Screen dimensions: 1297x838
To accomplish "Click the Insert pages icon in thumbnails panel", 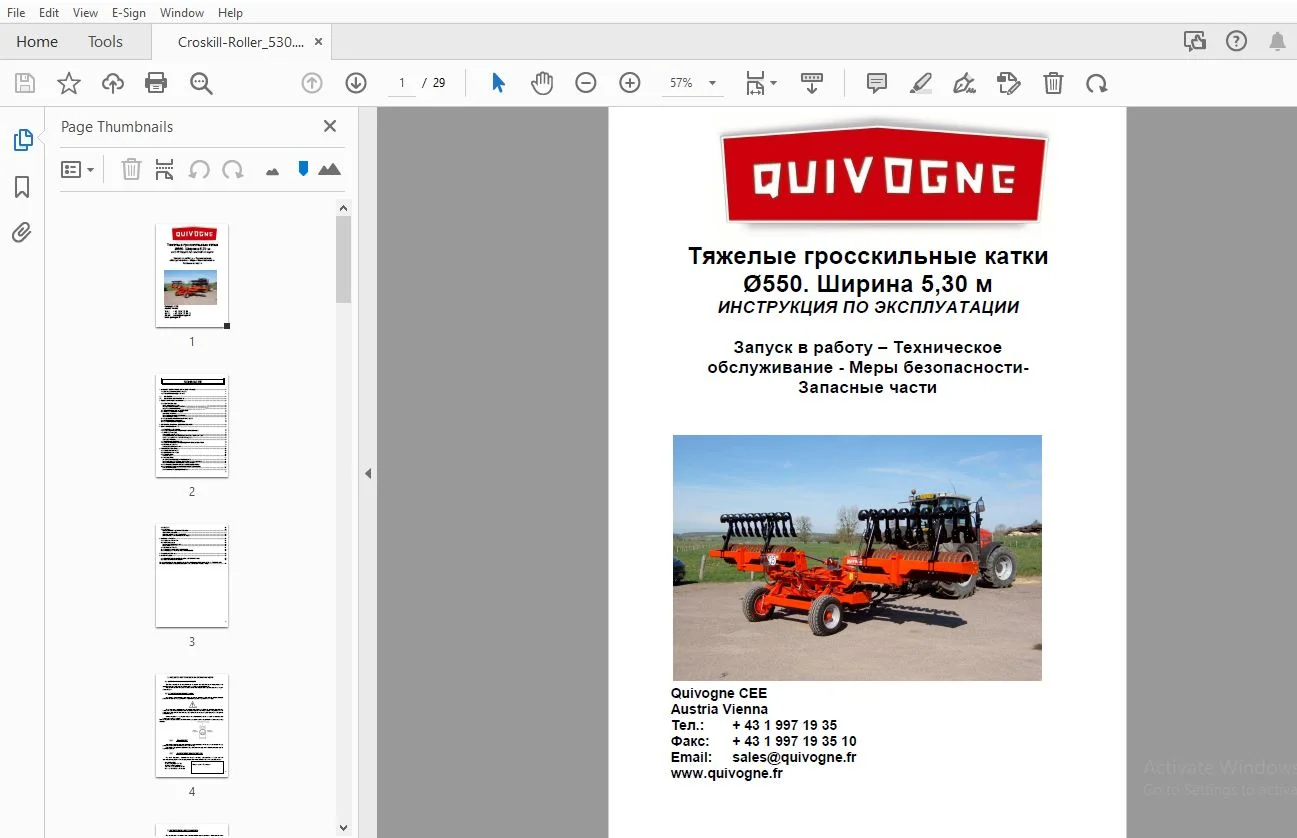I will pyautogui.click(x=165, y=170).
